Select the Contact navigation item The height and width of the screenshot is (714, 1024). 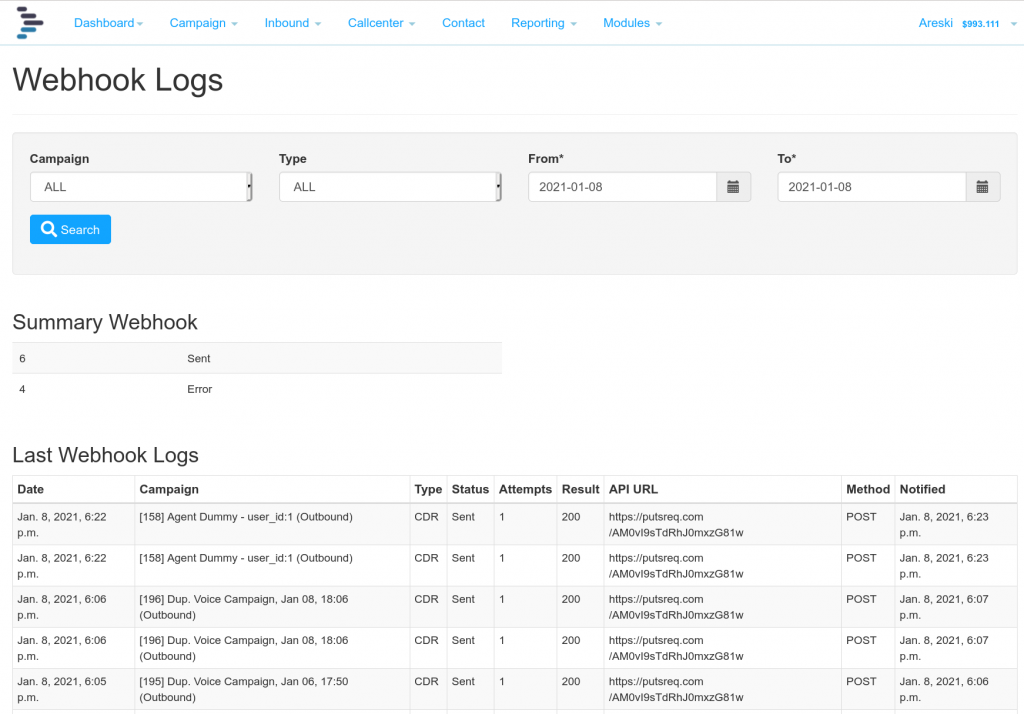[x=463, y=22]
